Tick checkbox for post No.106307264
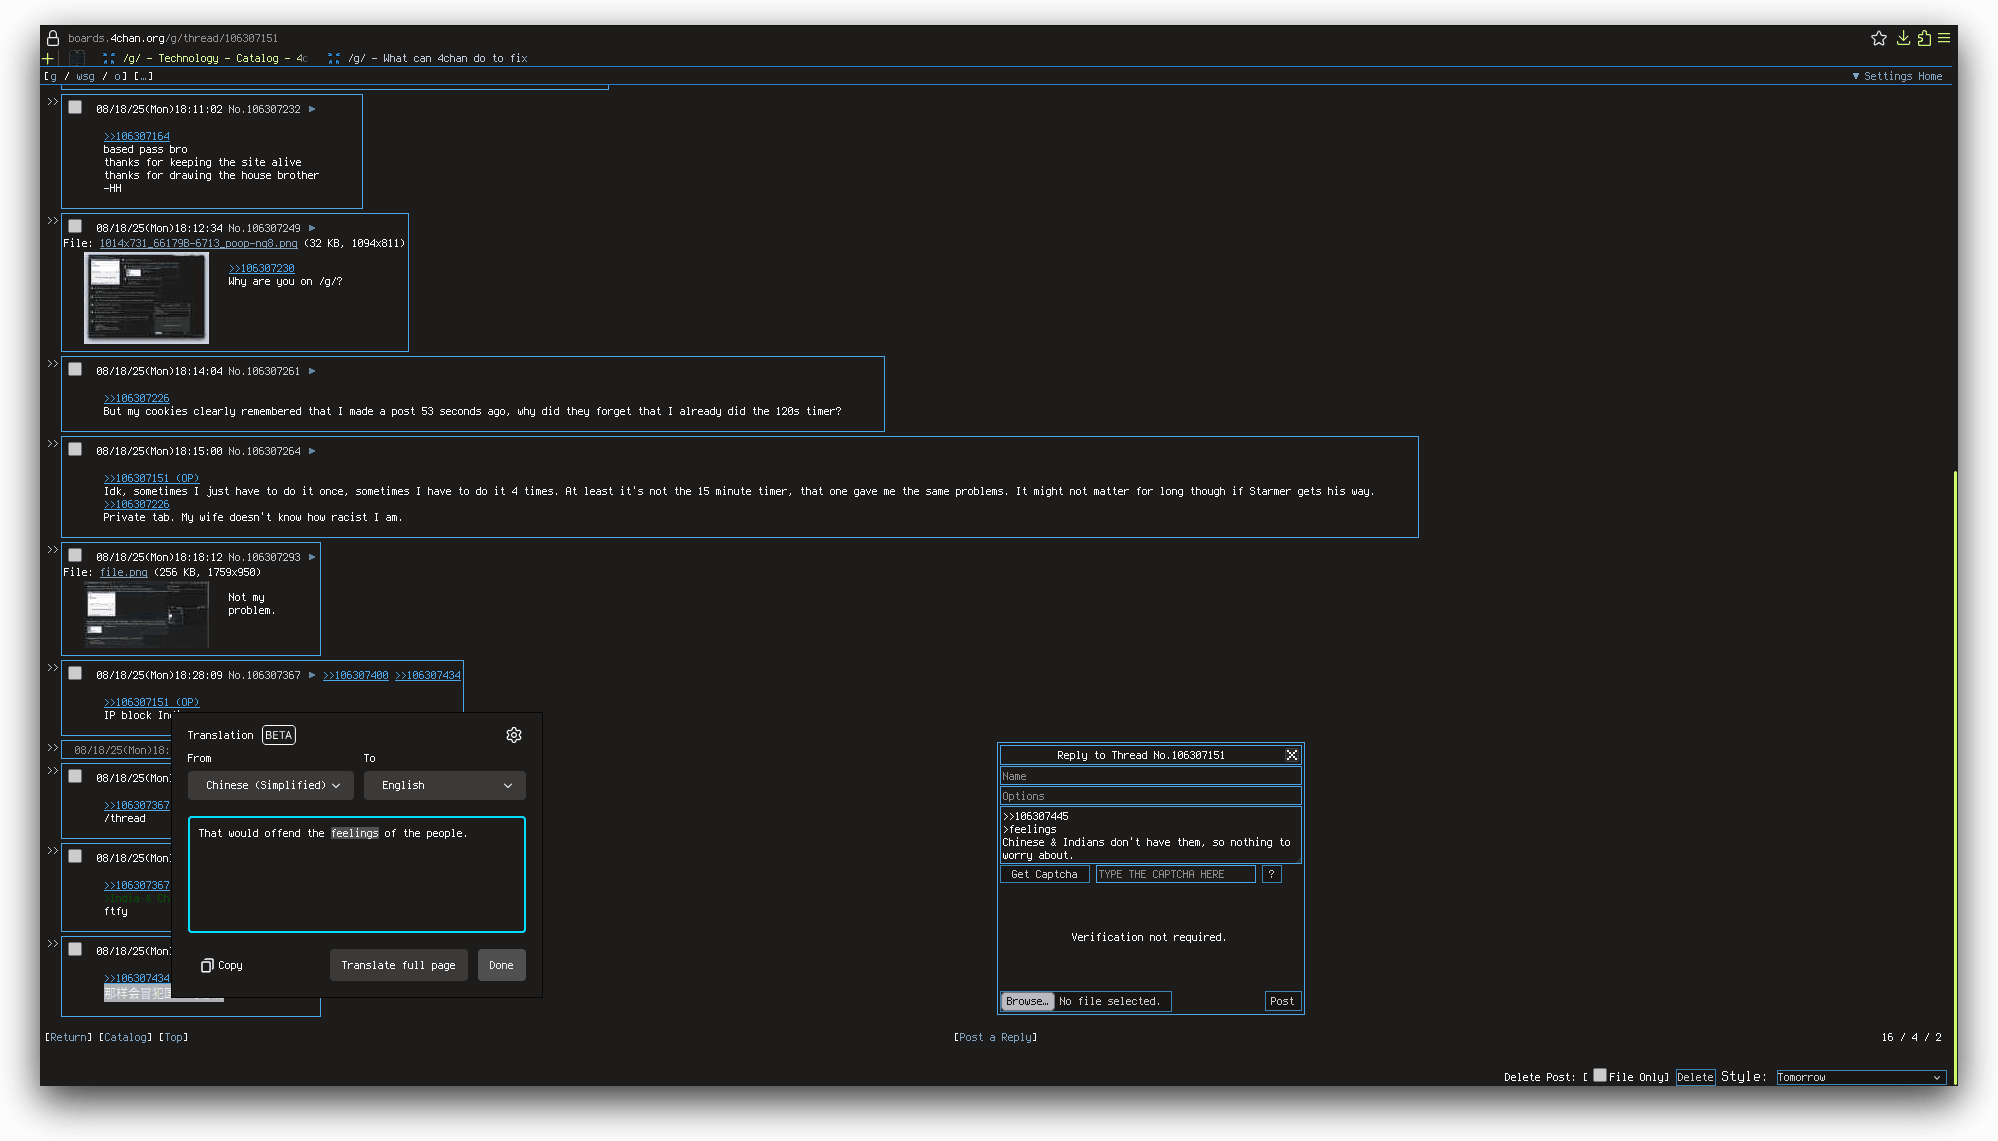1998x1141 pixels. 75,450
